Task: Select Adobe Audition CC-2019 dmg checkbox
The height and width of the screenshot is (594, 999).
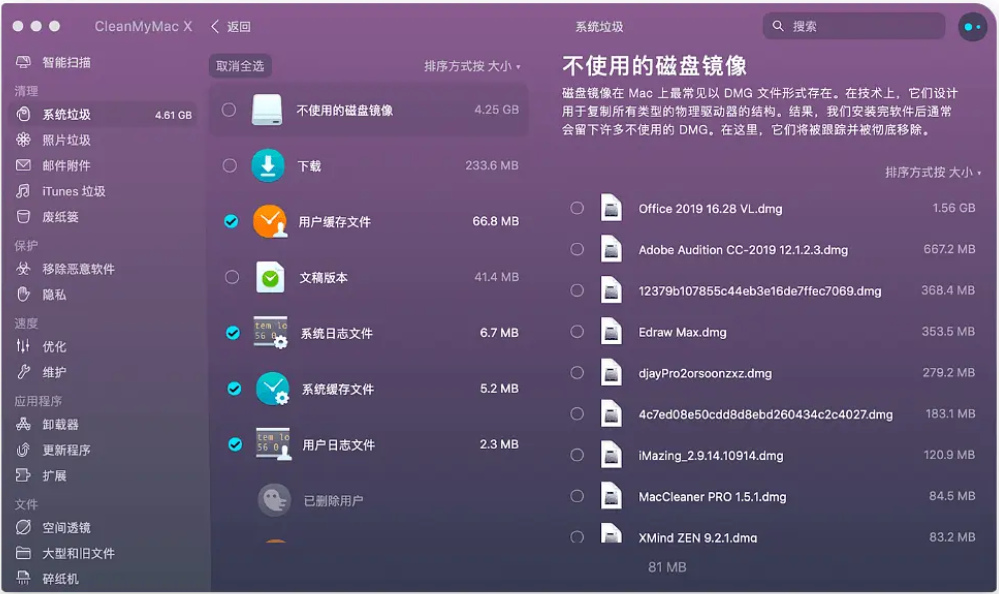Action: pos(577,249)
